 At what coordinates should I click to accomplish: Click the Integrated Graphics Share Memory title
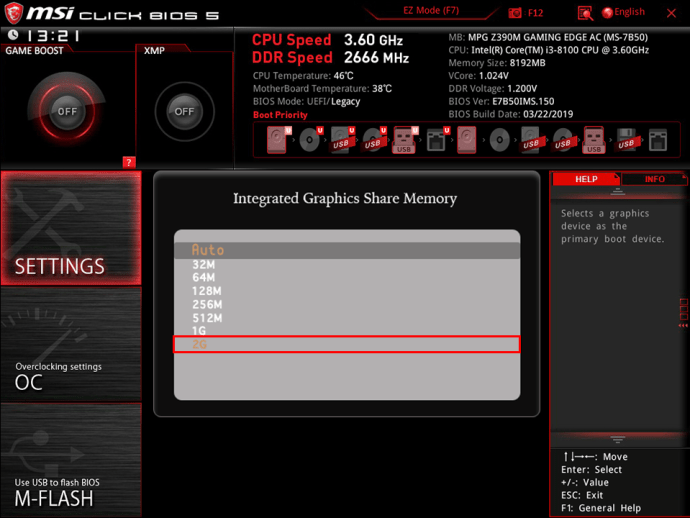point(345,198)
